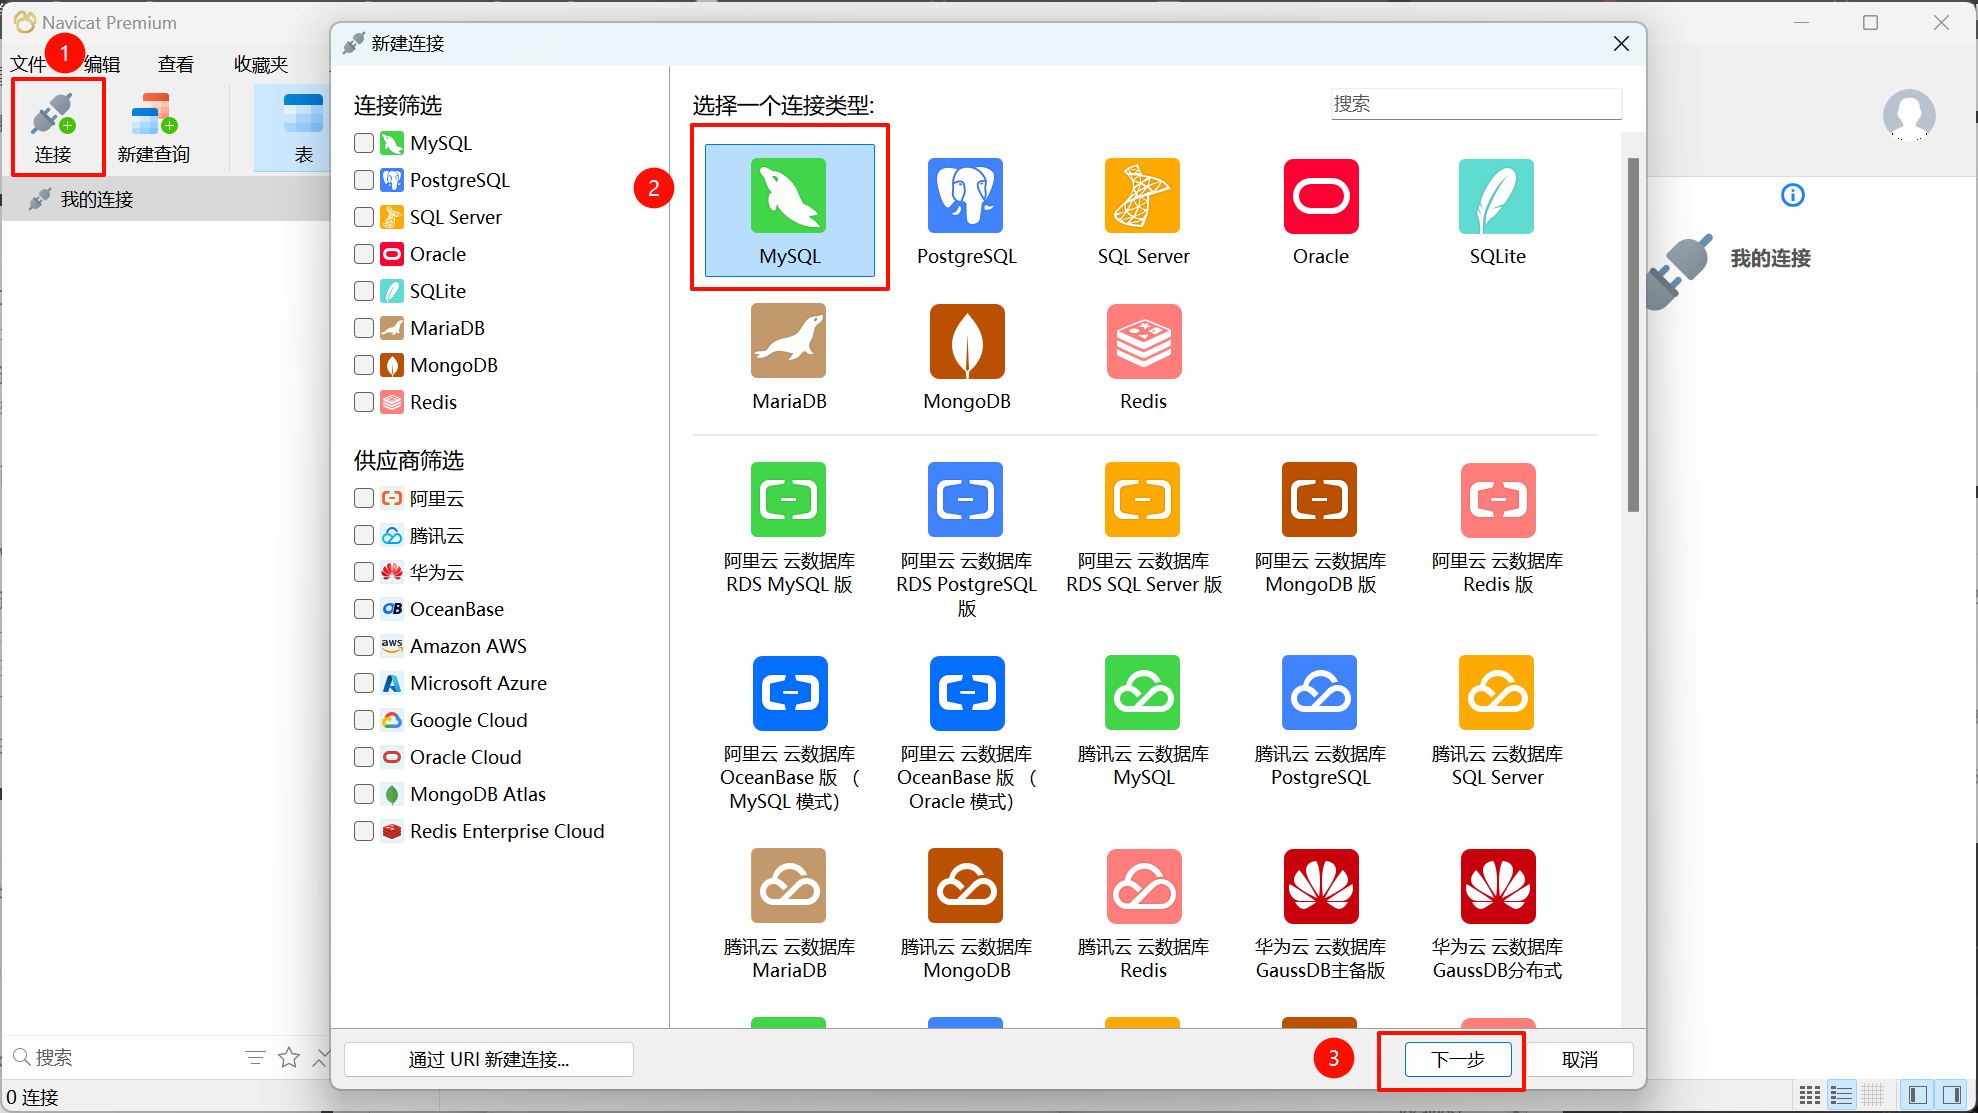Toggle the Redis Enterprise Cloud checkbox
Screen dimensions: 1978x1113
point(364,831)
